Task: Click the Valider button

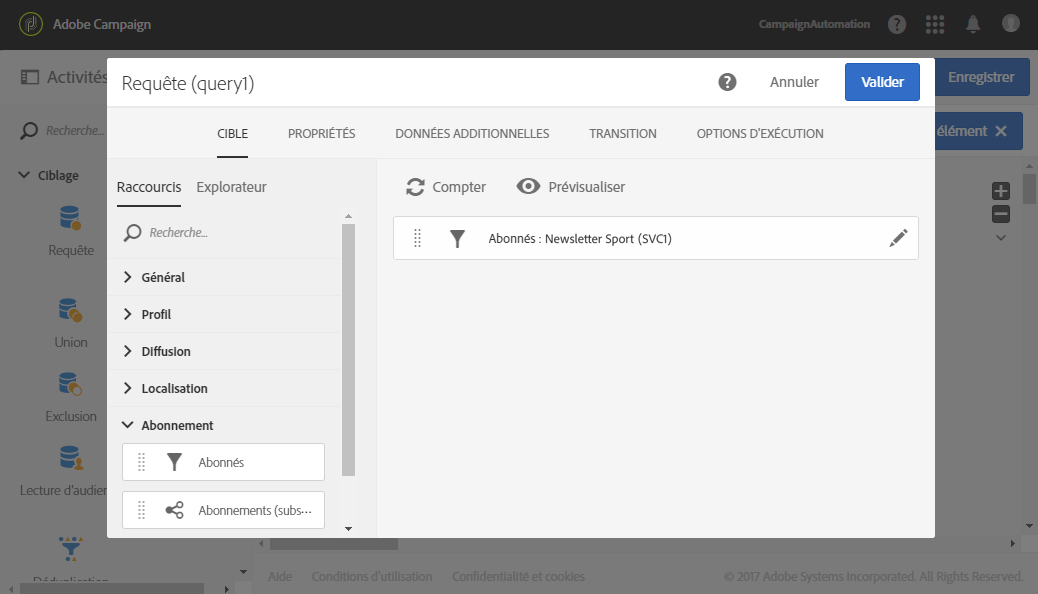Action: click(x=882, y=82)
